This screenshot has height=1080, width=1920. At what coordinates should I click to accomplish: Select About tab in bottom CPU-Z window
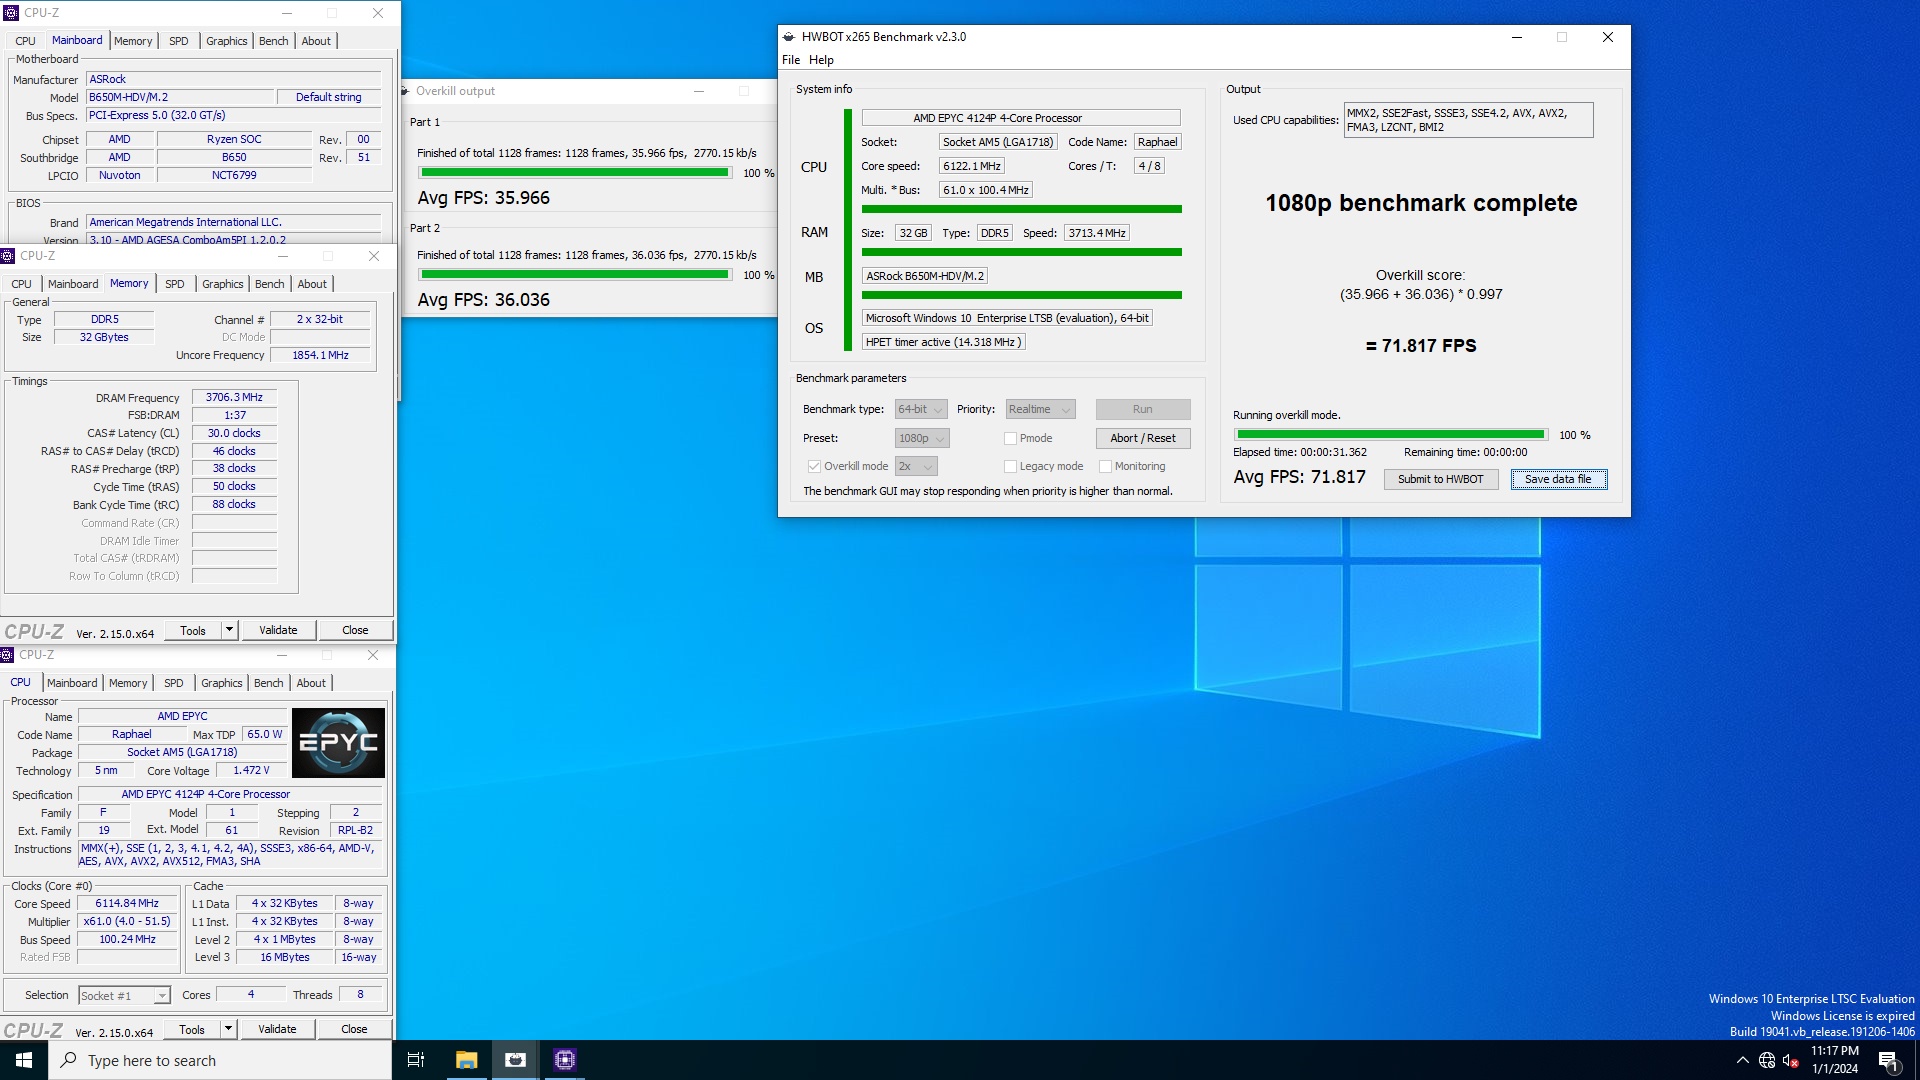311,683
